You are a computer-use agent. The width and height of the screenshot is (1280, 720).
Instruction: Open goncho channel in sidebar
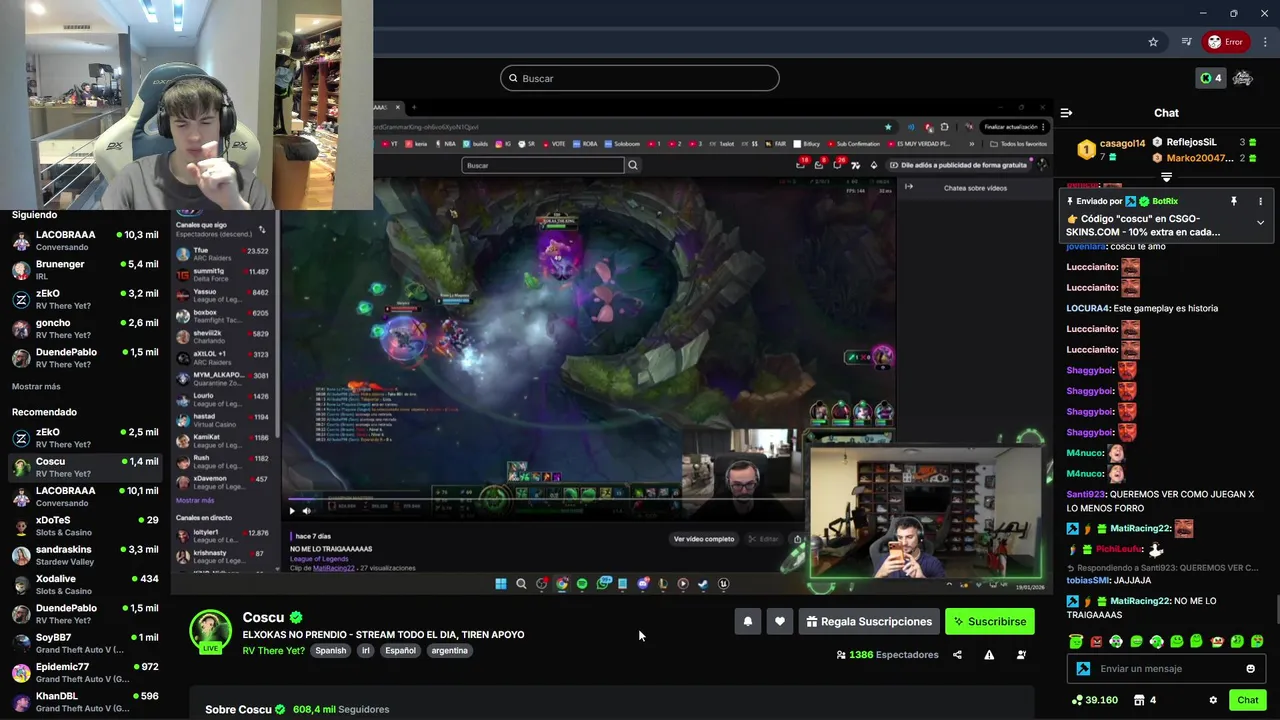pos(85,328)
